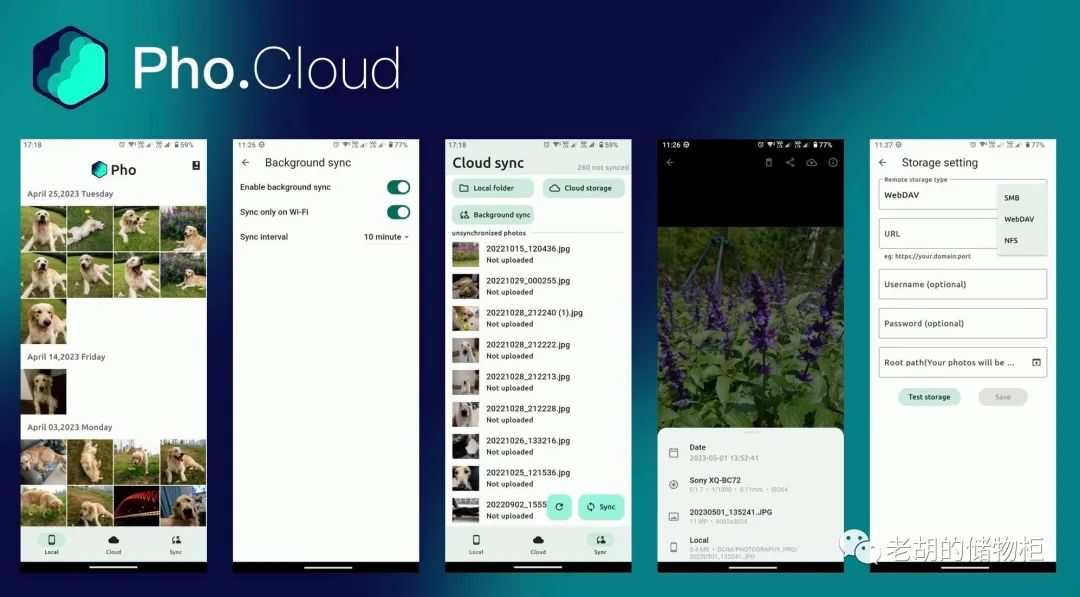Open Local tab on Cloud sync screen
Image resolution: width=1080 pixels, height=597 pixels.
coord(476,543)
